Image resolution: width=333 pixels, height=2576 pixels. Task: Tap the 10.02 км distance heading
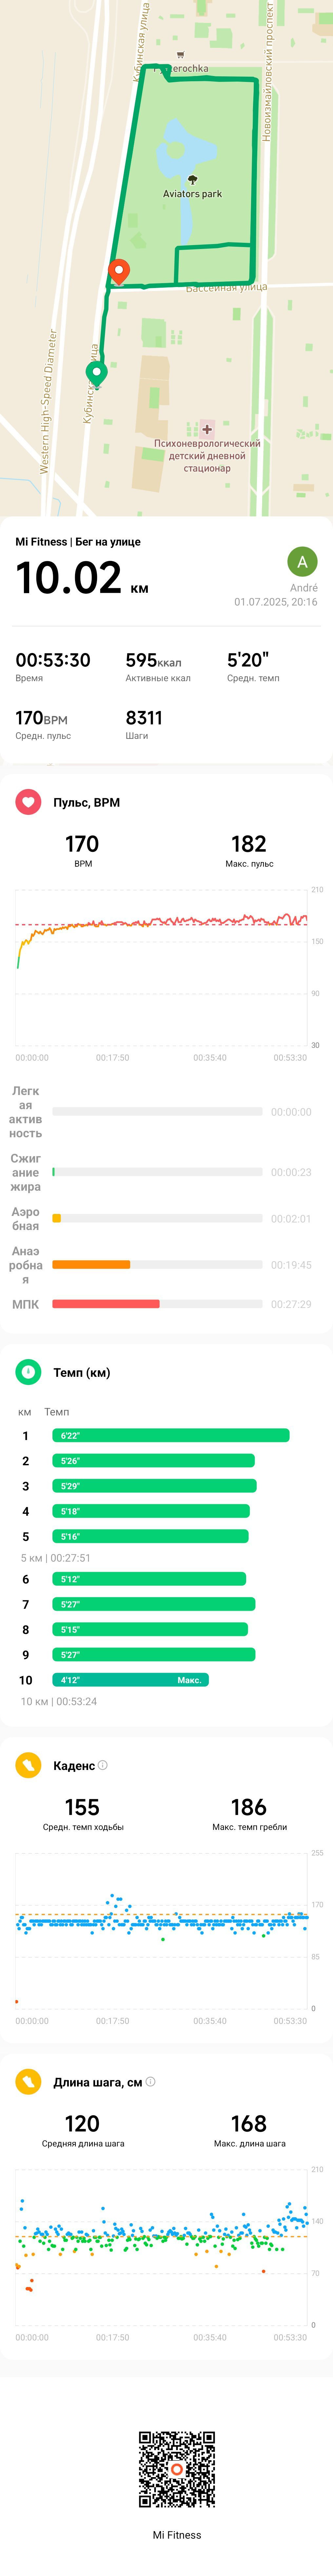pyautogui.click(x=82, y=578)
